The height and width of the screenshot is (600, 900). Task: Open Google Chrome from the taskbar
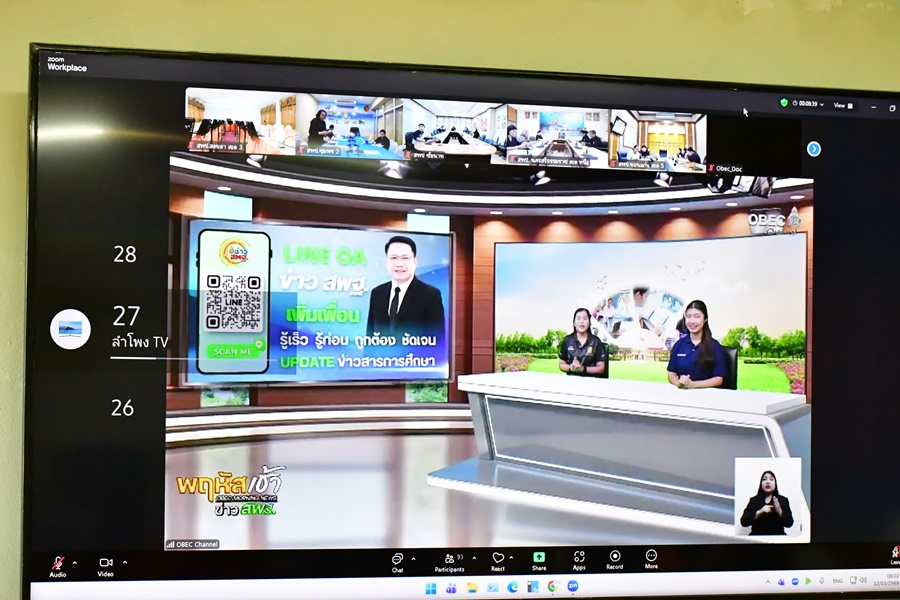coord(552,587)
